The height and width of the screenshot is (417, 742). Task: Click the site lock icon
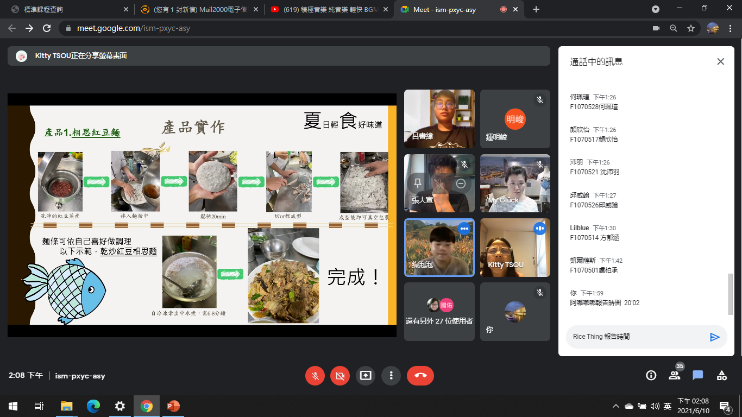click(68, 28)
